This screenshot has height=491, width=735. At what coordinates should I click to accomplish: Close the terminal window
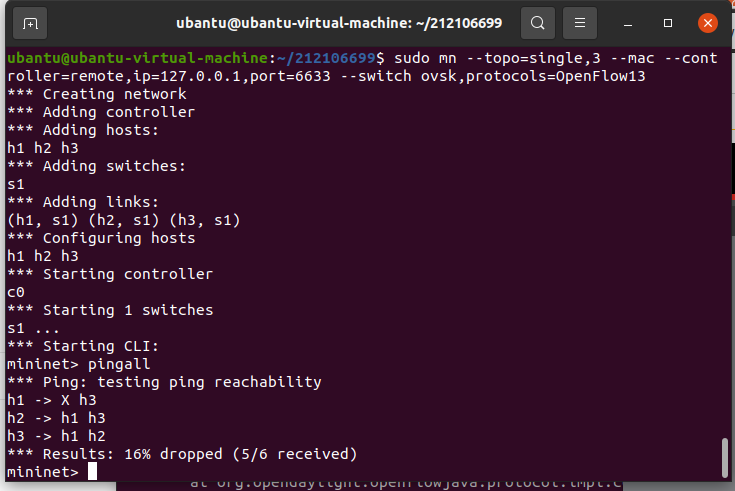(708, 23)
